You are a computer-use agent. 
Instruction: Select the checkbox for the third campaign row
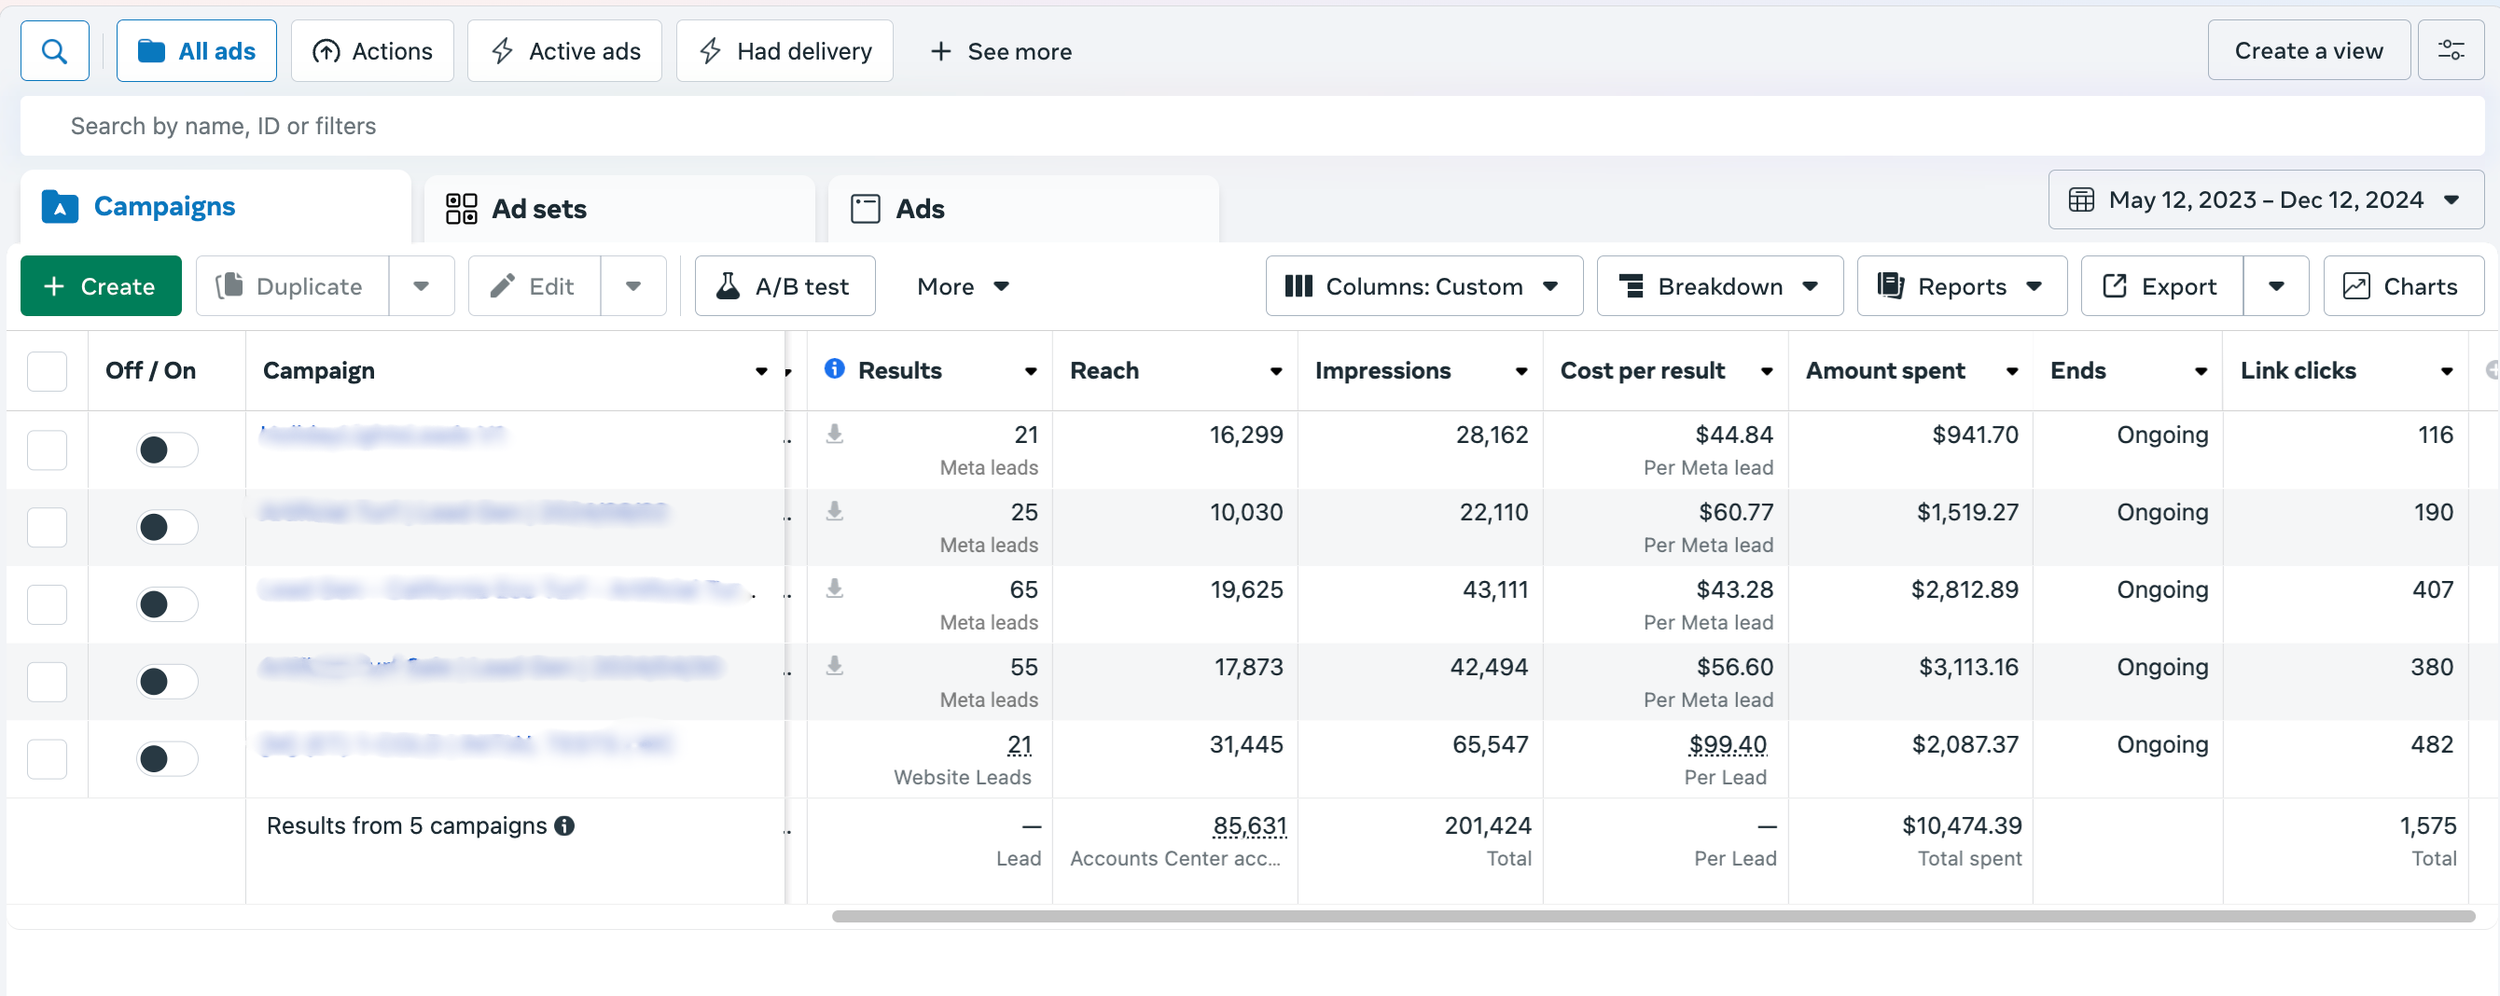pyautogui.click(x=47, y=605)
